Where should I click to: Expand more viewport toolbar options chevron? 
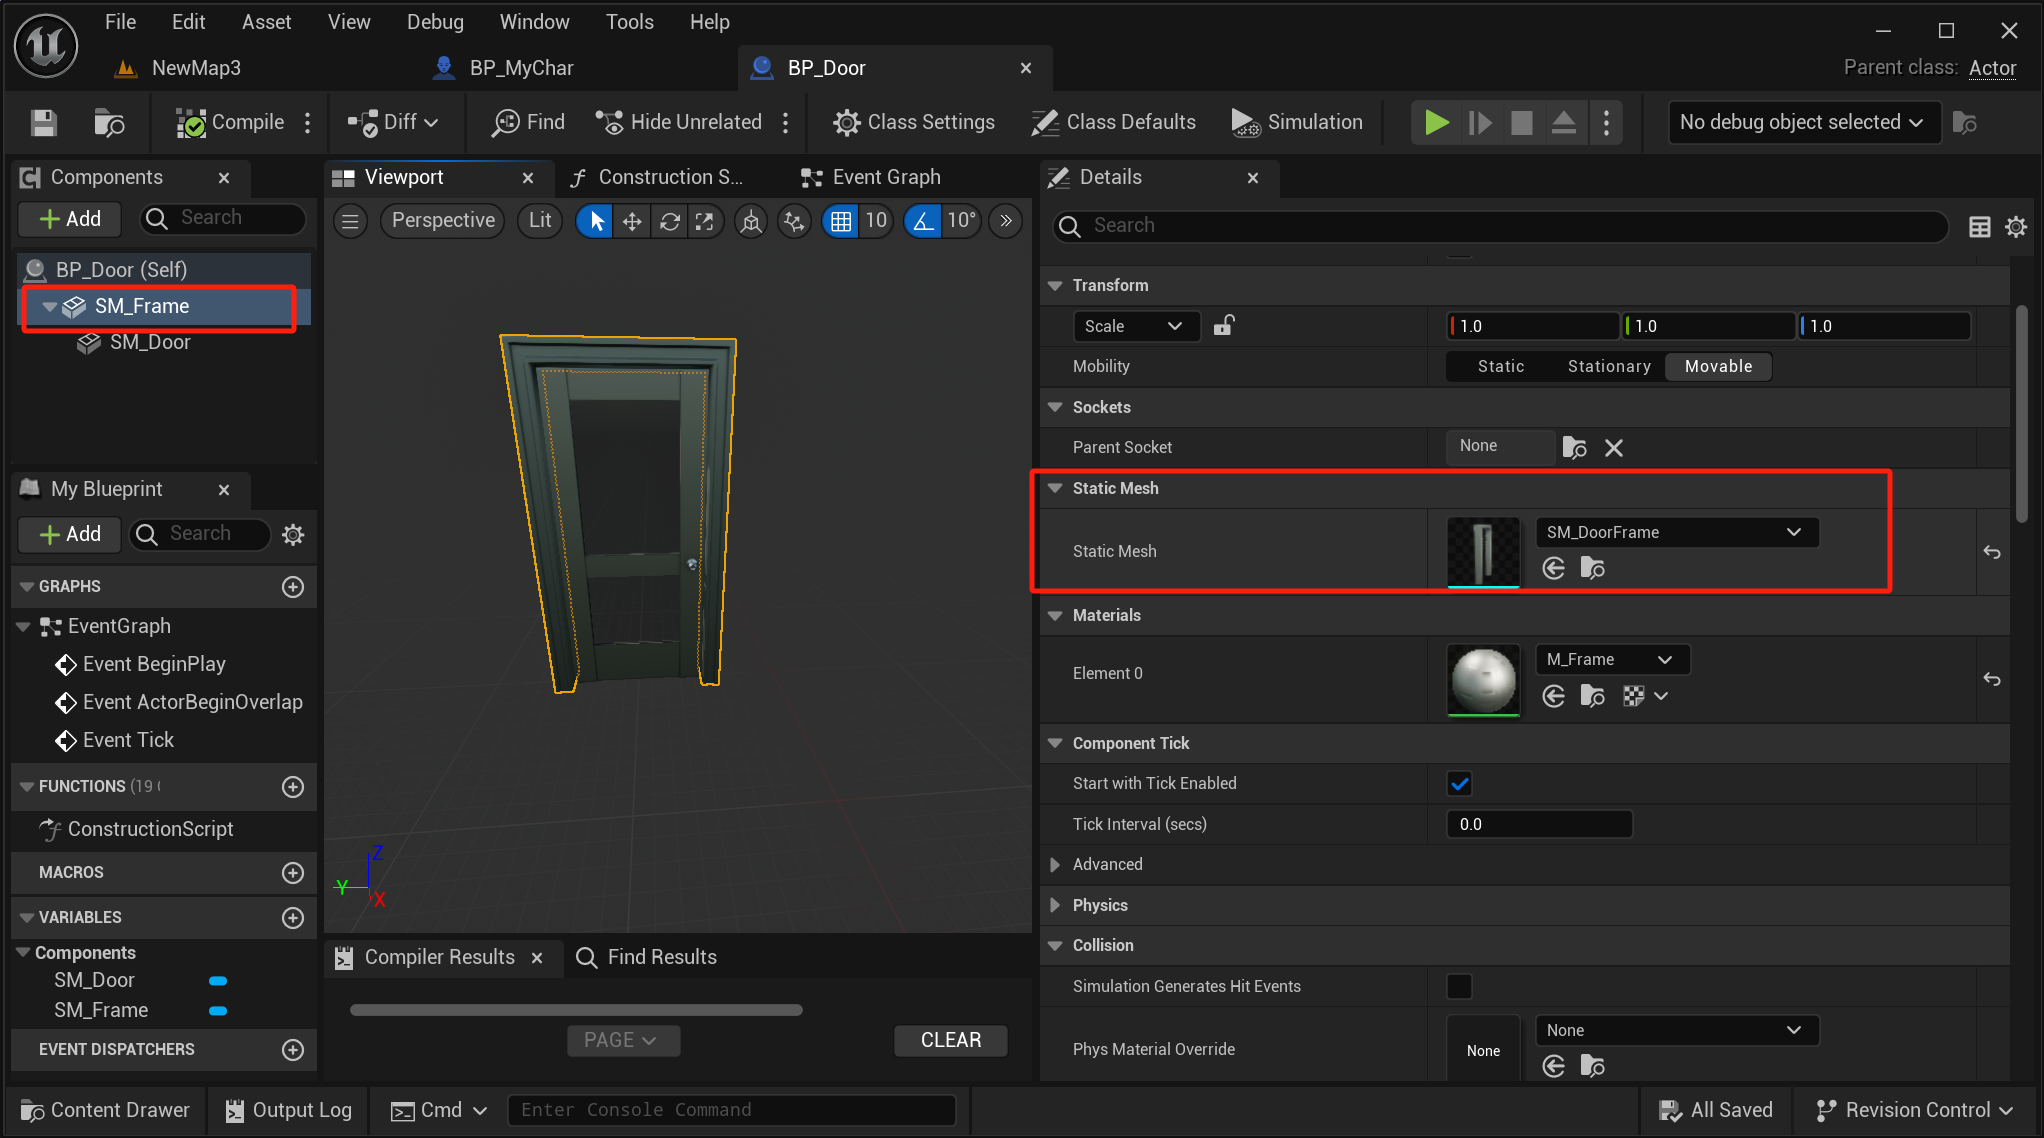[1006, 221]
